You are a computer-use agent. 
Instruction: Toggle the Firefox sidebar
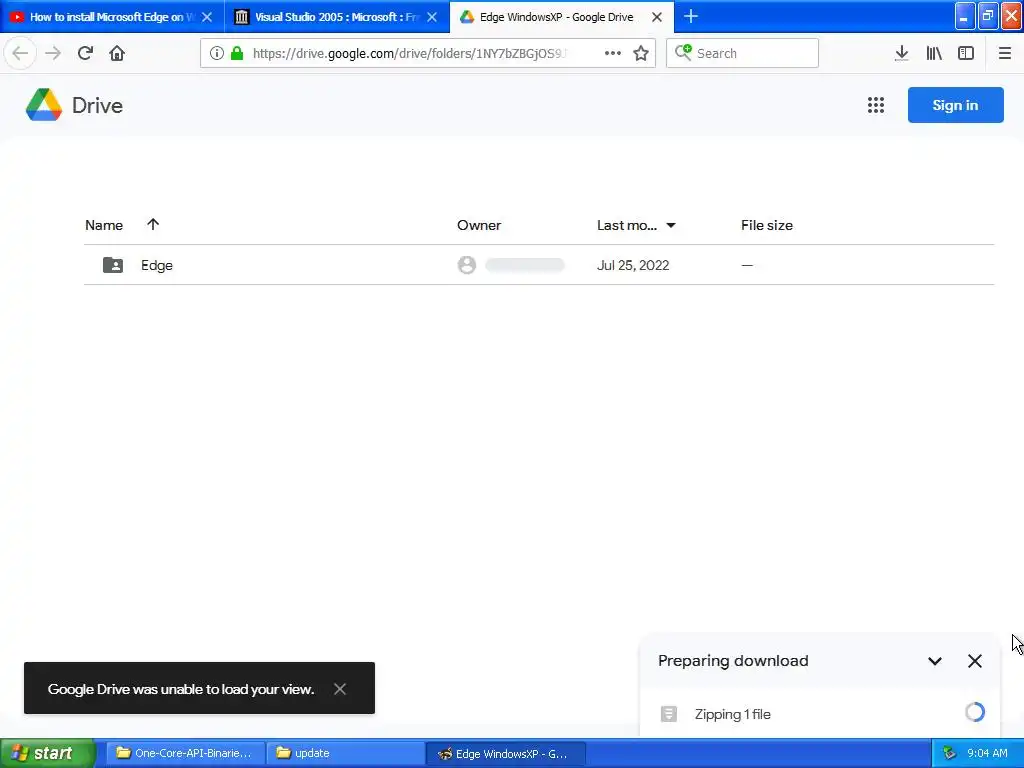[x=966, y=53]
